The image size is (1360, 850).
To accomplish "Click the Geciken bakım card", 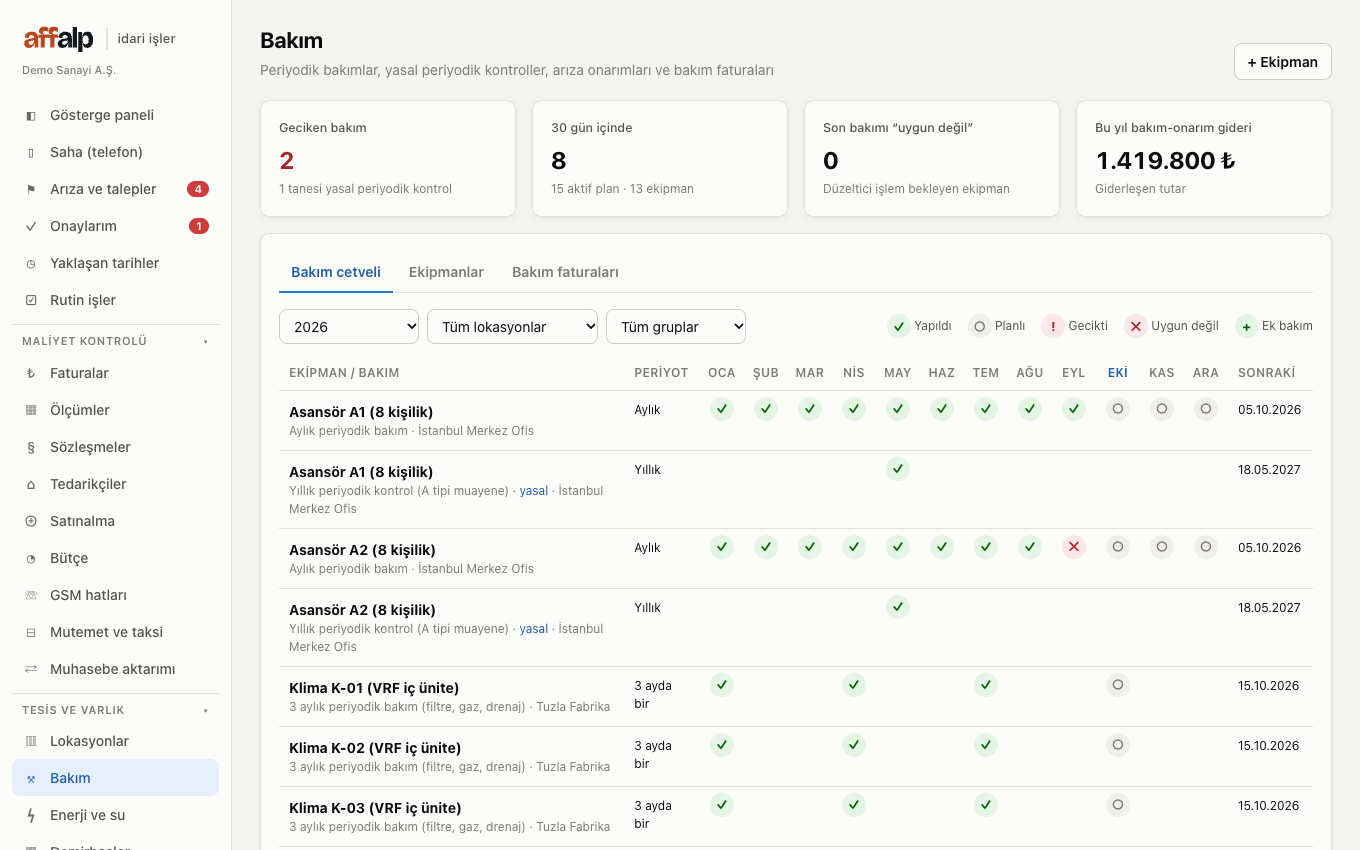I will [388, 158].
